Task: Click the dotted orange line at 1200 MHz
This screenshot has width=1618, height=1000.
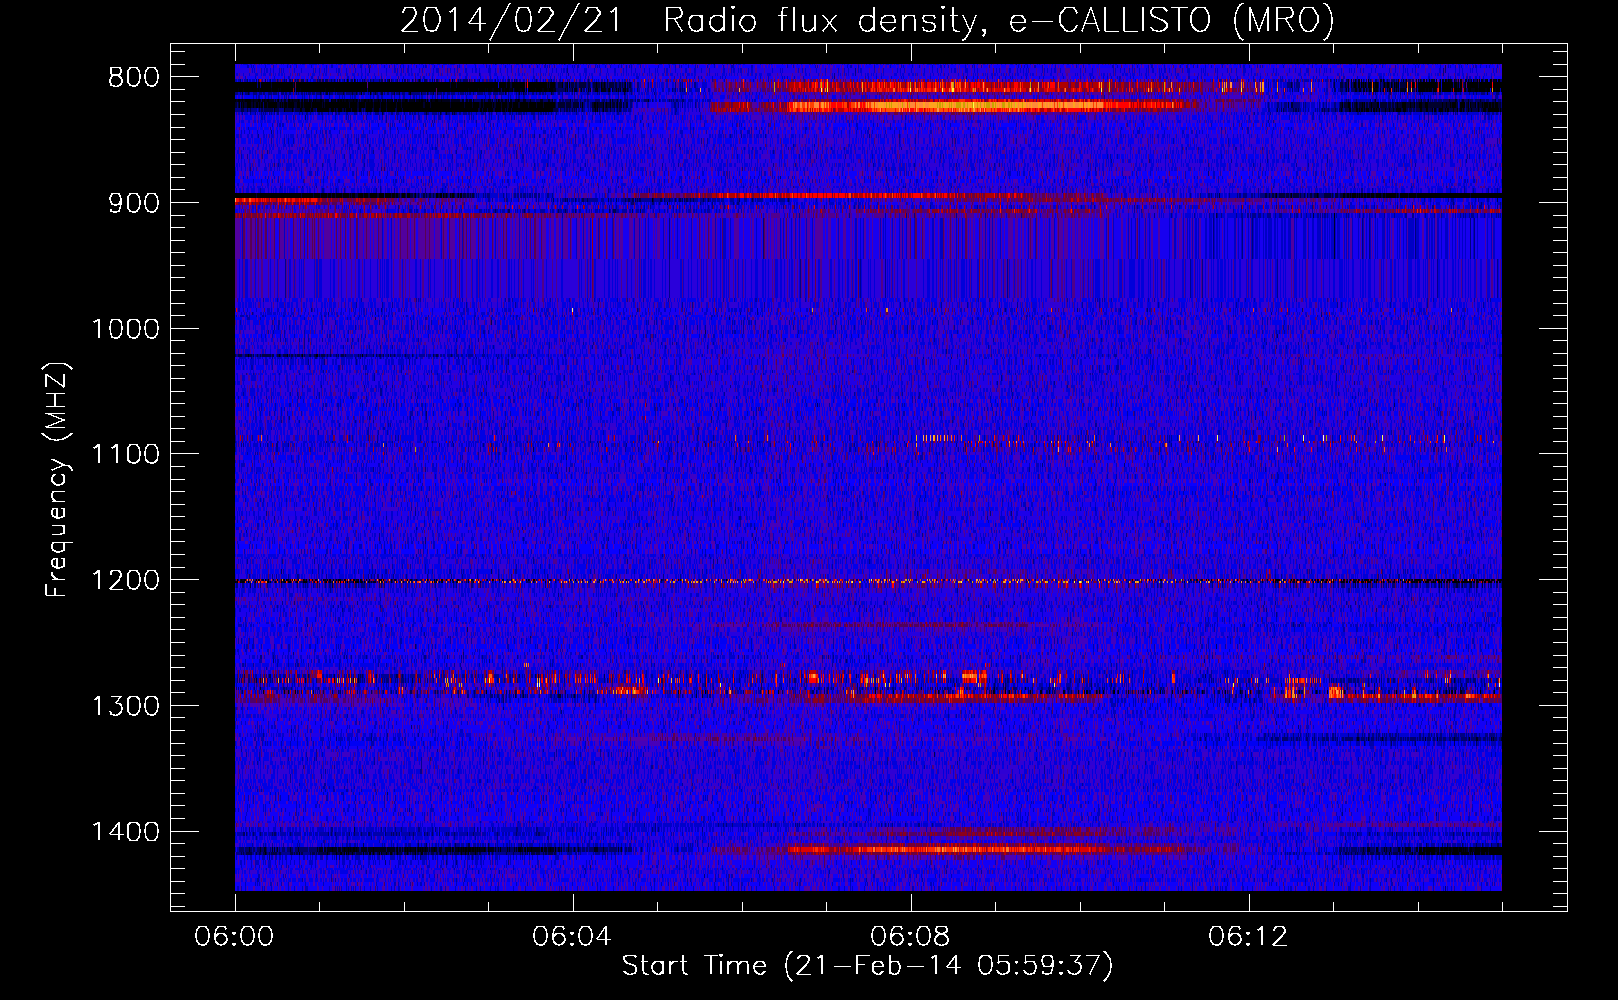Action: pos(868,581)
